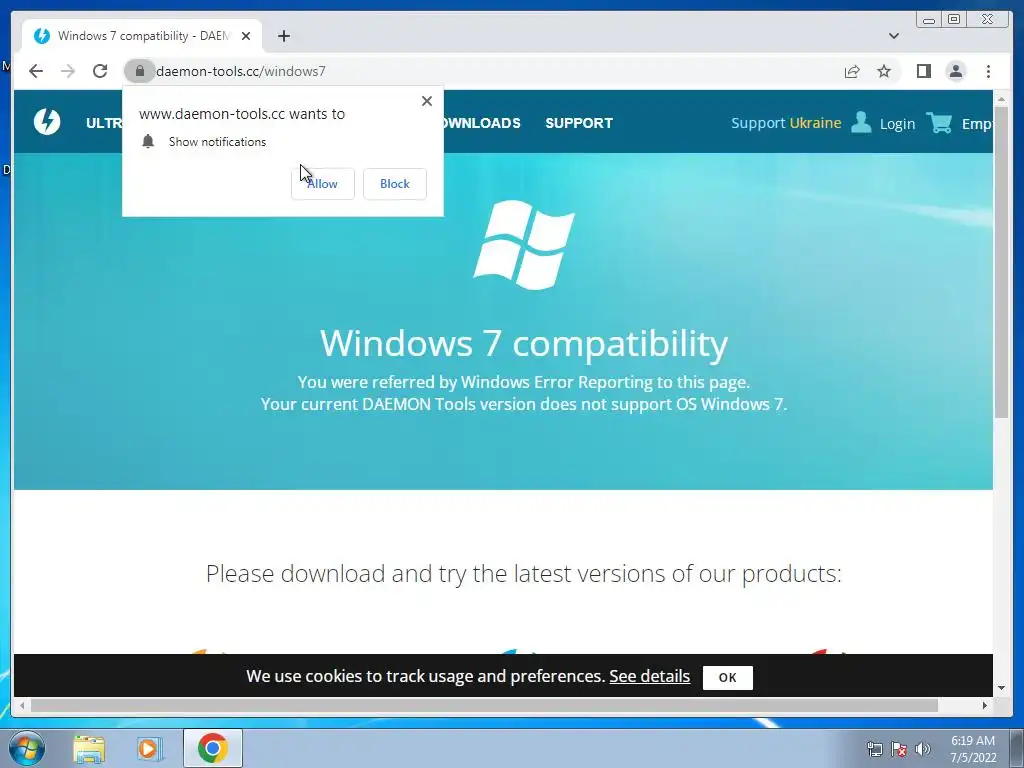
Task: Open the Chrome side panel icon
Action: [x=923, y=71]
